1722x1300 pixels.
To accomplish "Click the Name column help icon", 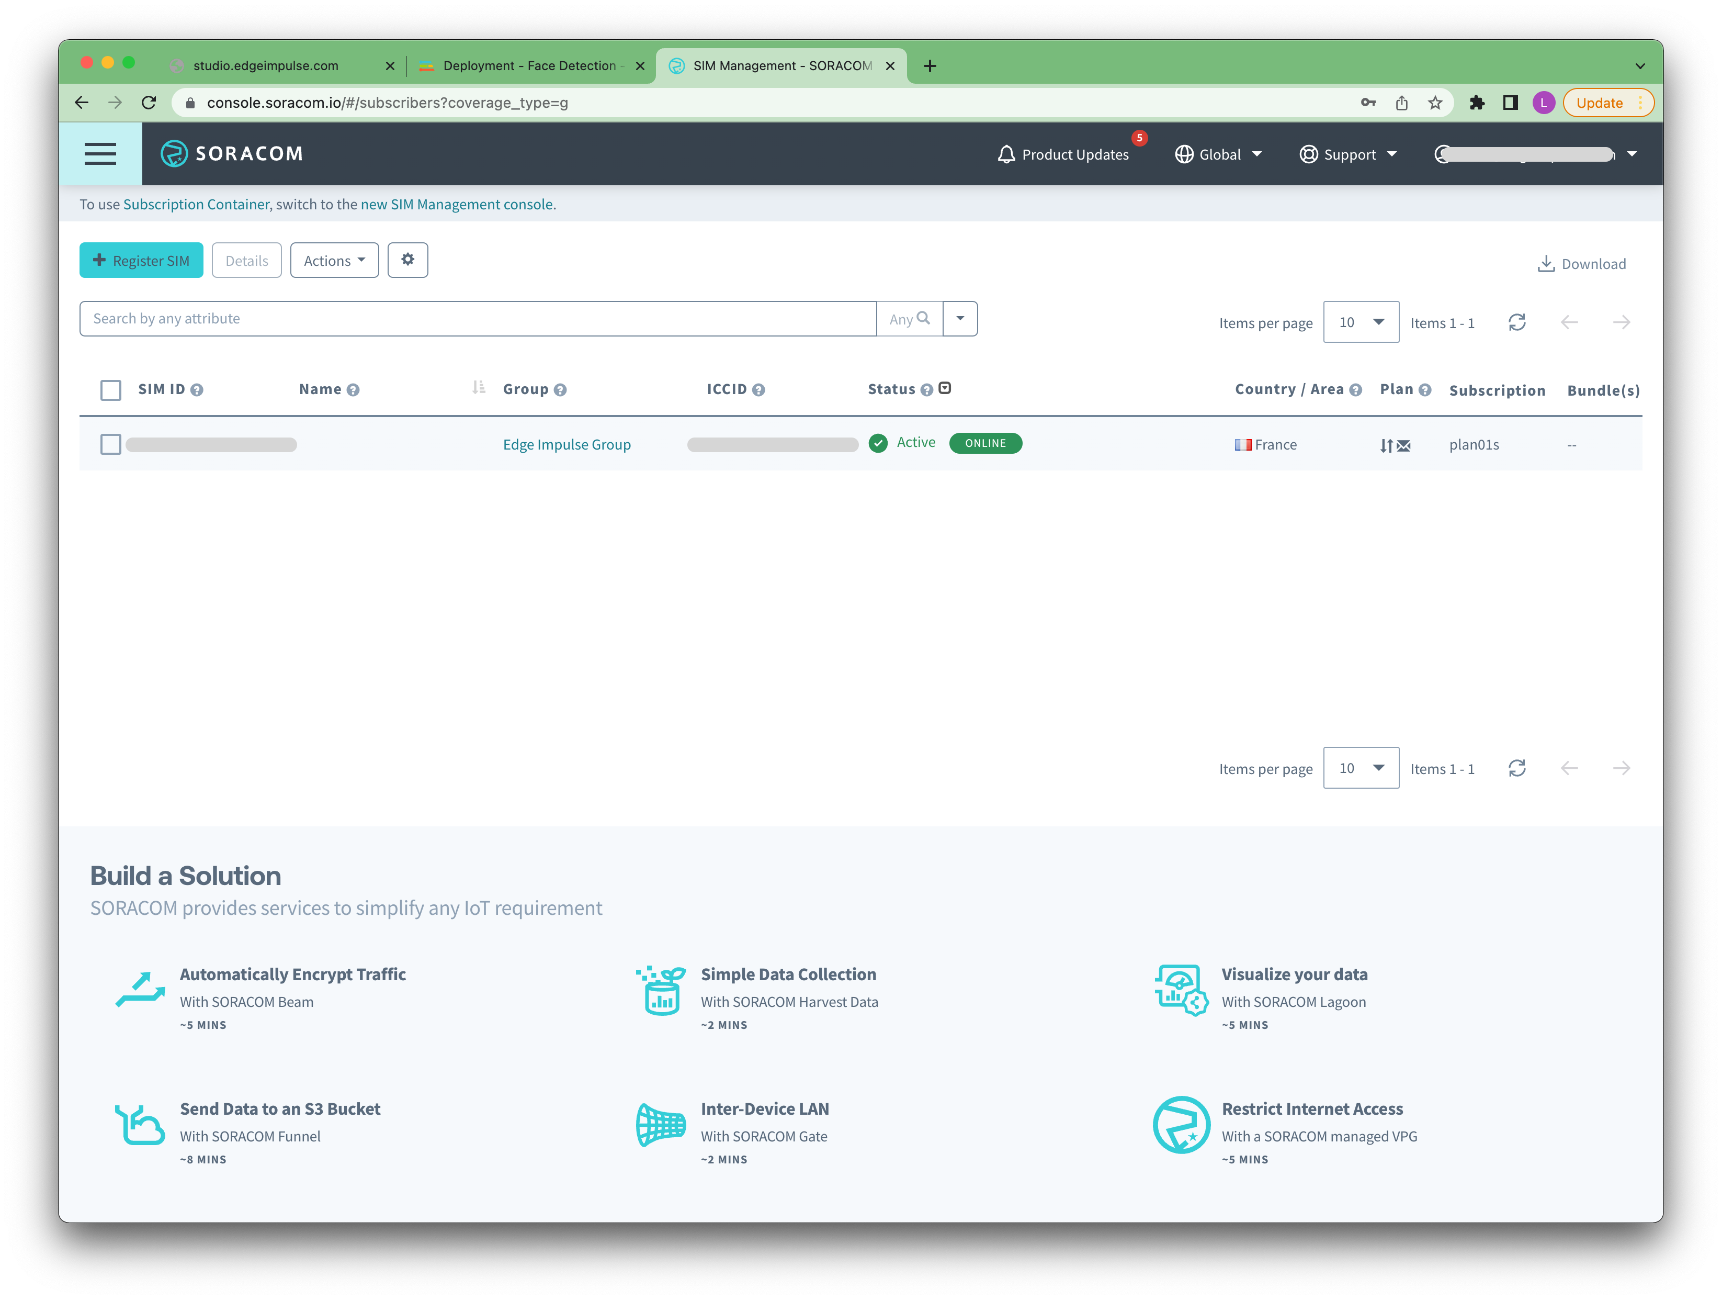I will click(353, 390).
